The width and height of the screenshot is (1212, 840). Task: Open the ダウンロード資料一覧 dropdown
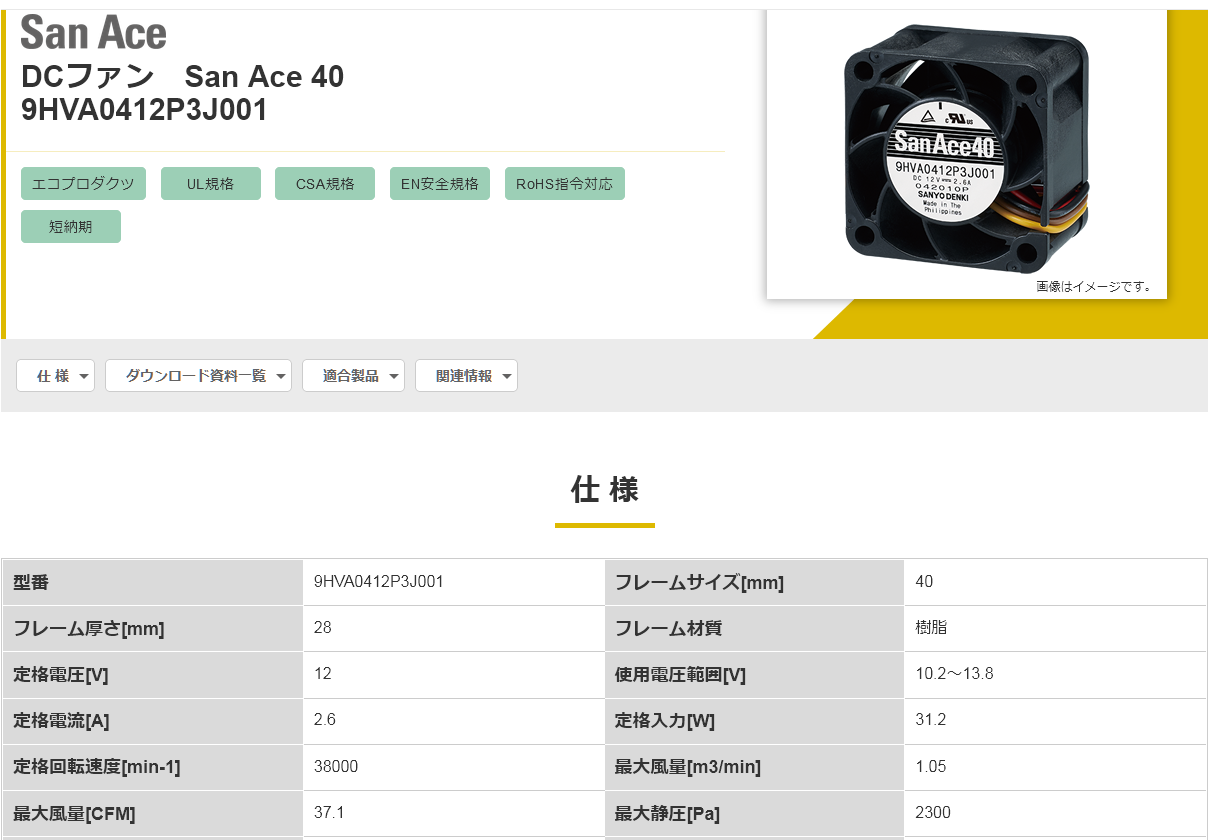198,376
